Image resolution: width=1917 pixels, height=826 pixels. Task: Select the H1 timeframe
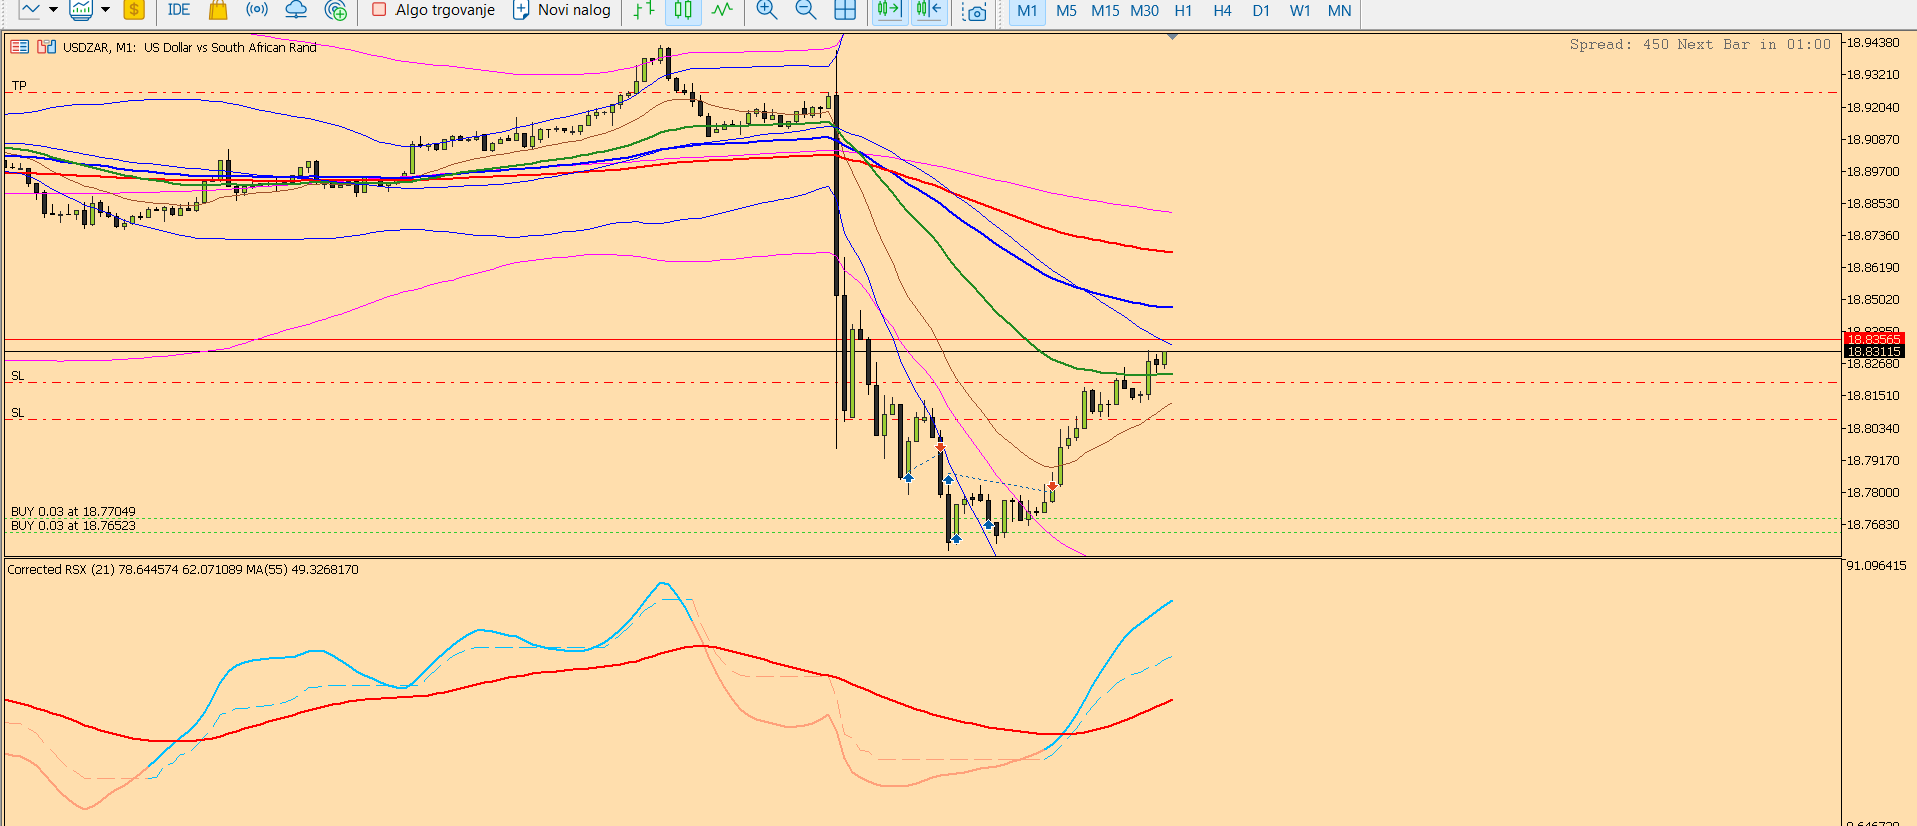pyautogui.click(x=1183, y=10)
